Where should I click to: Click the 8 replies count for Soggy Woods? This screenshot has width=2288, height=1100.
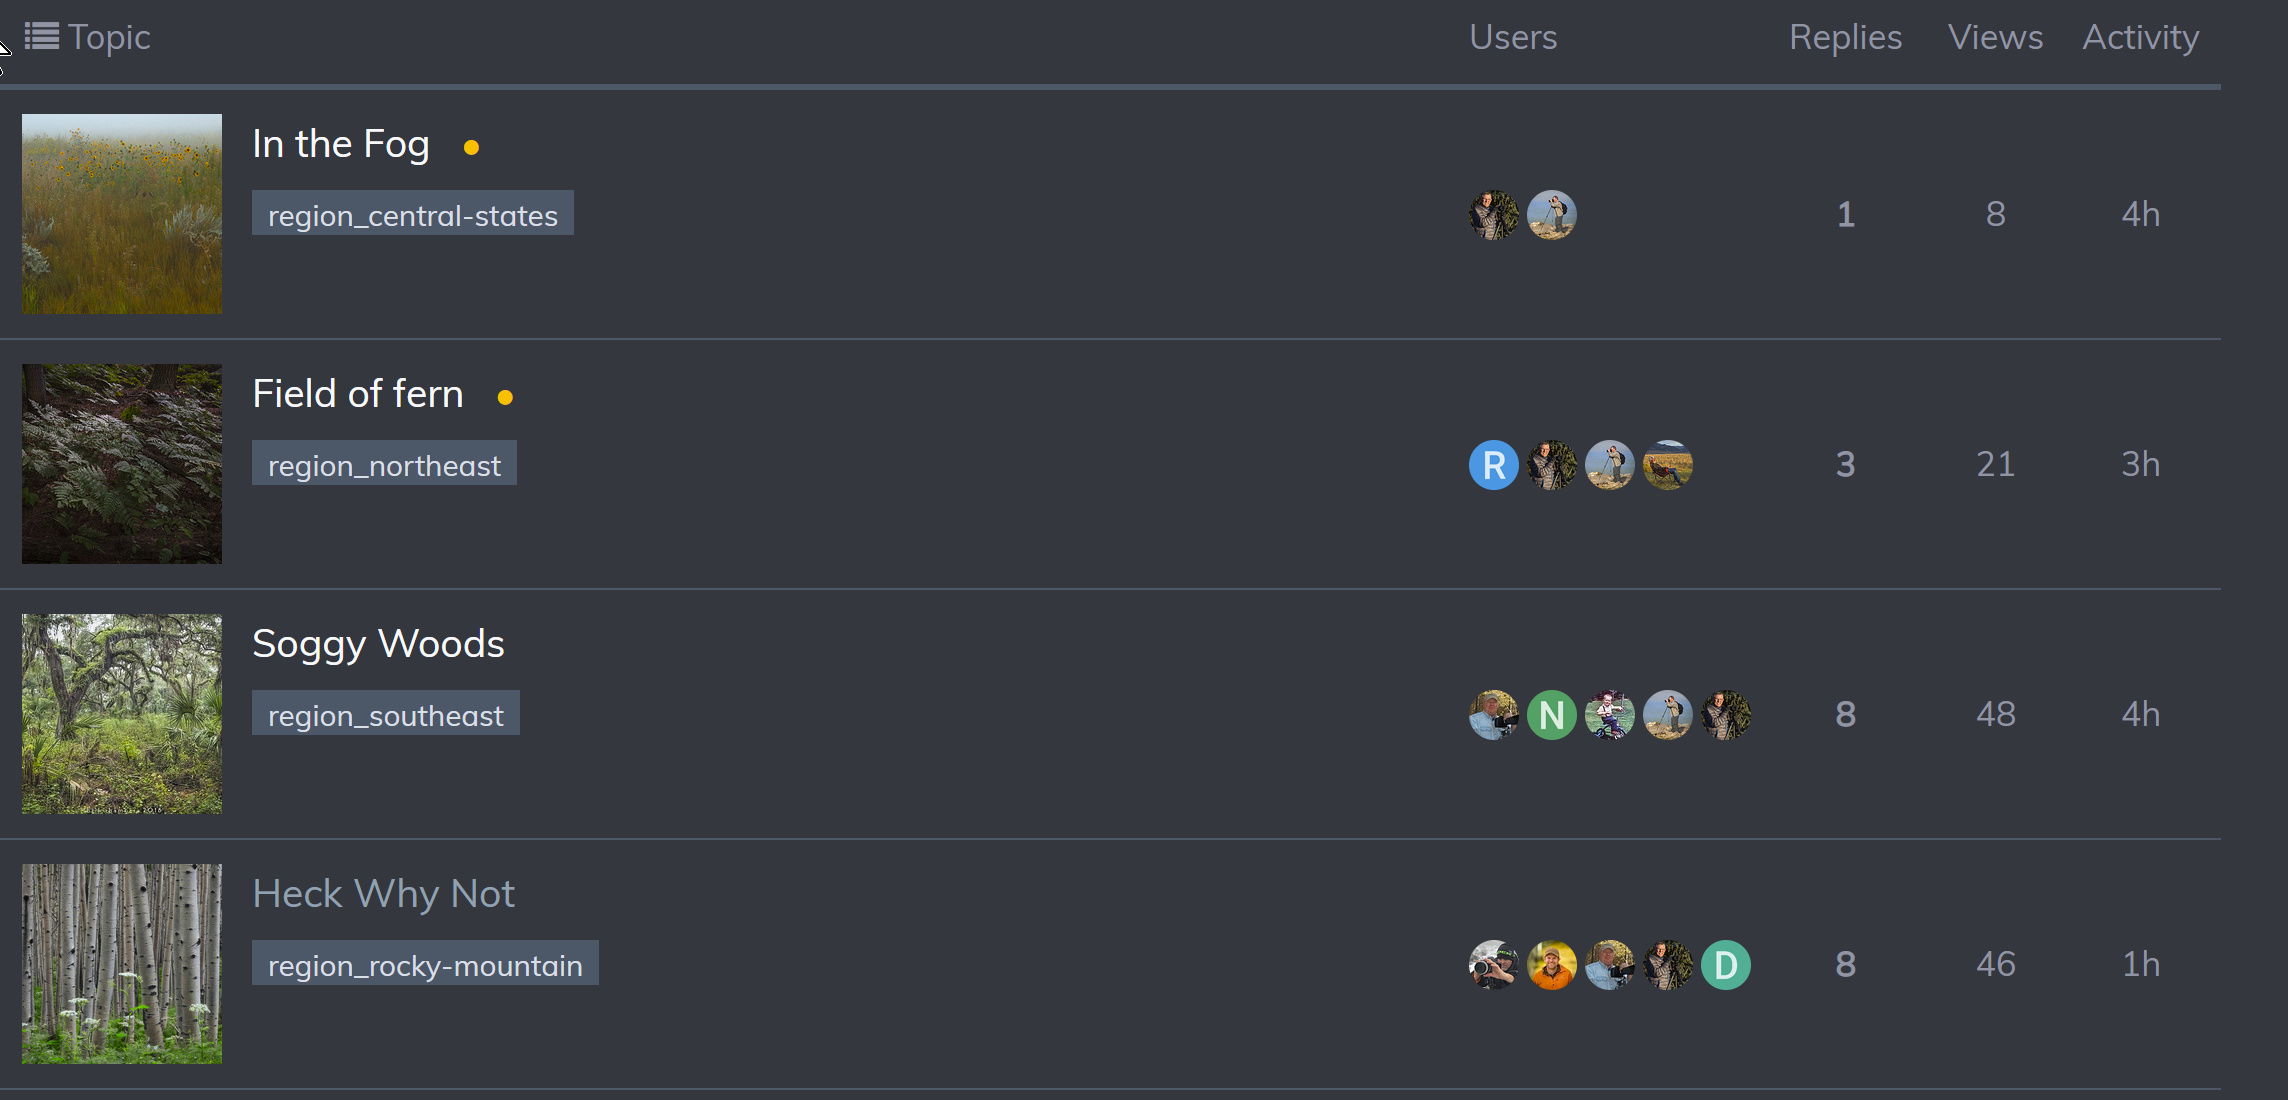pyautogui.click(x=1845, y=715)
